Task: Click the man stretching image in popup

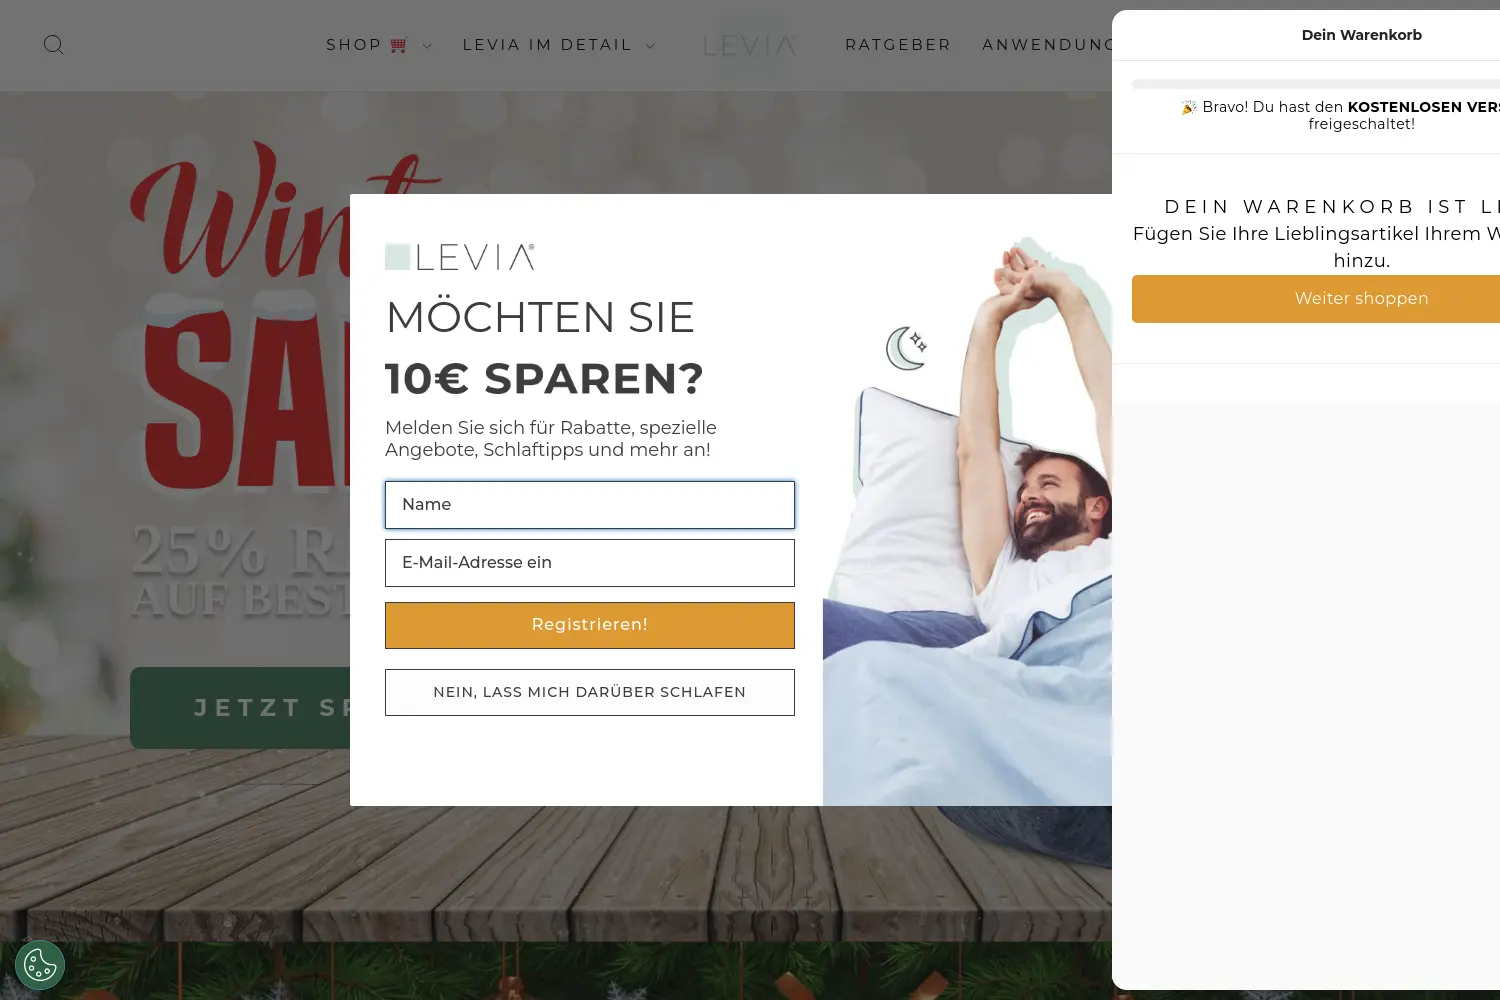Action: pos(967,520)
